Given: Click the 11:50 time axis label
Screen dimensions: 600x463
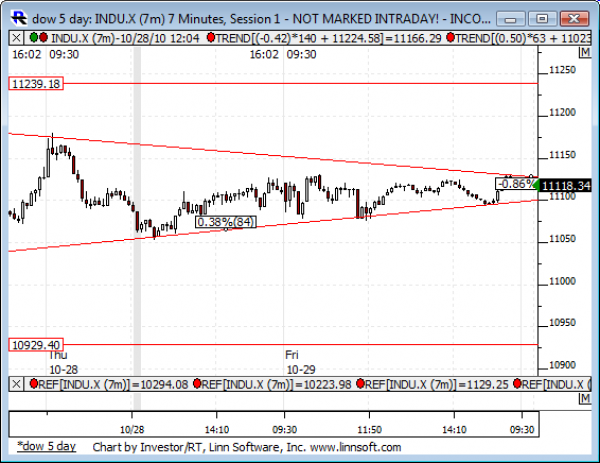Looking at the screenshot, I should pos(369,430).
